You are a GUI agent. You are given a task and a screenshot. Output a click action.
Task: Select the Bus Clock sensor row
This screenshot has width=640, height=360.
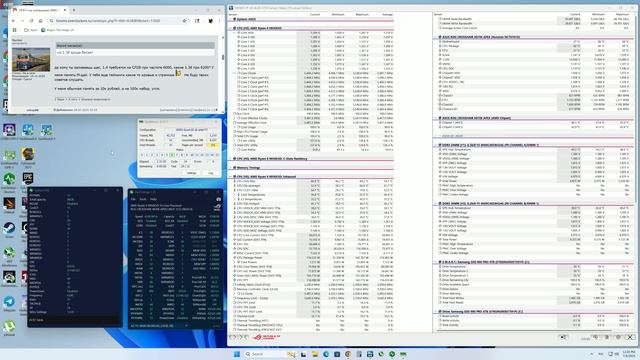point(313,113)
